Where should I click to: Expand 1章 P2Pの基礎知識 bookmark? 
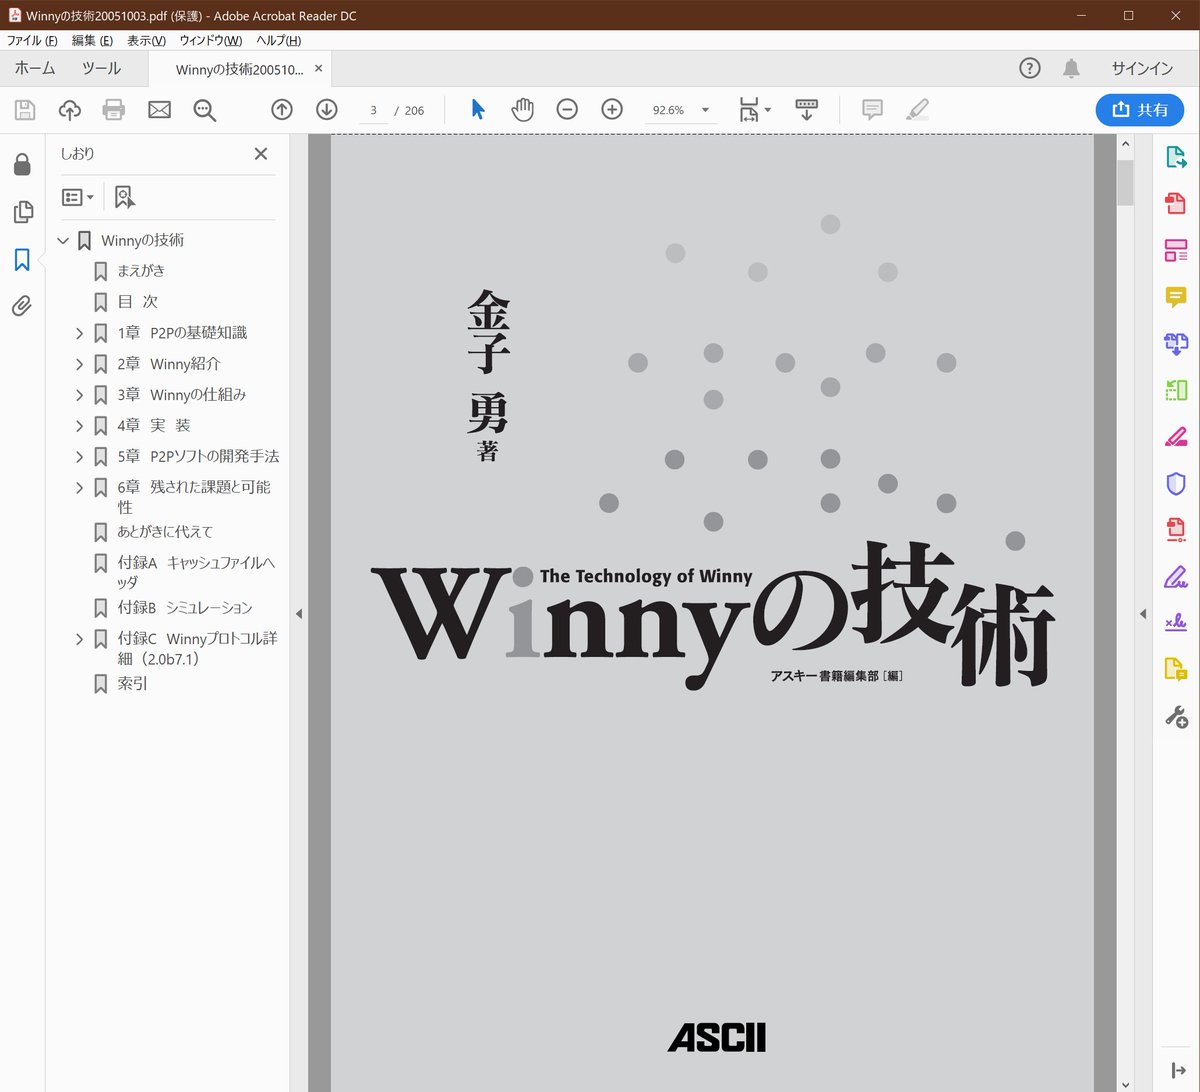click(x=80, y=333)
